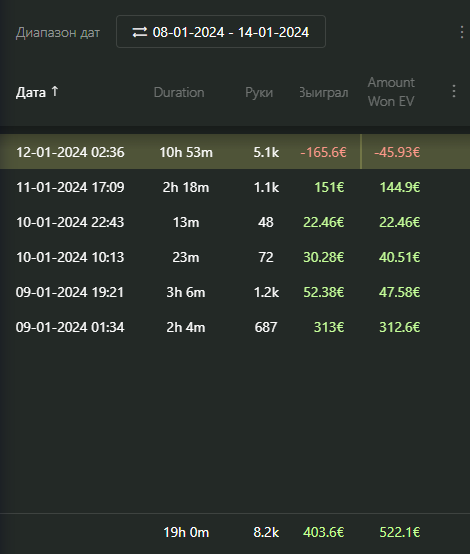Sort by the Дата column header
Viewport: 470px width, 554px height.
[31, 93]
